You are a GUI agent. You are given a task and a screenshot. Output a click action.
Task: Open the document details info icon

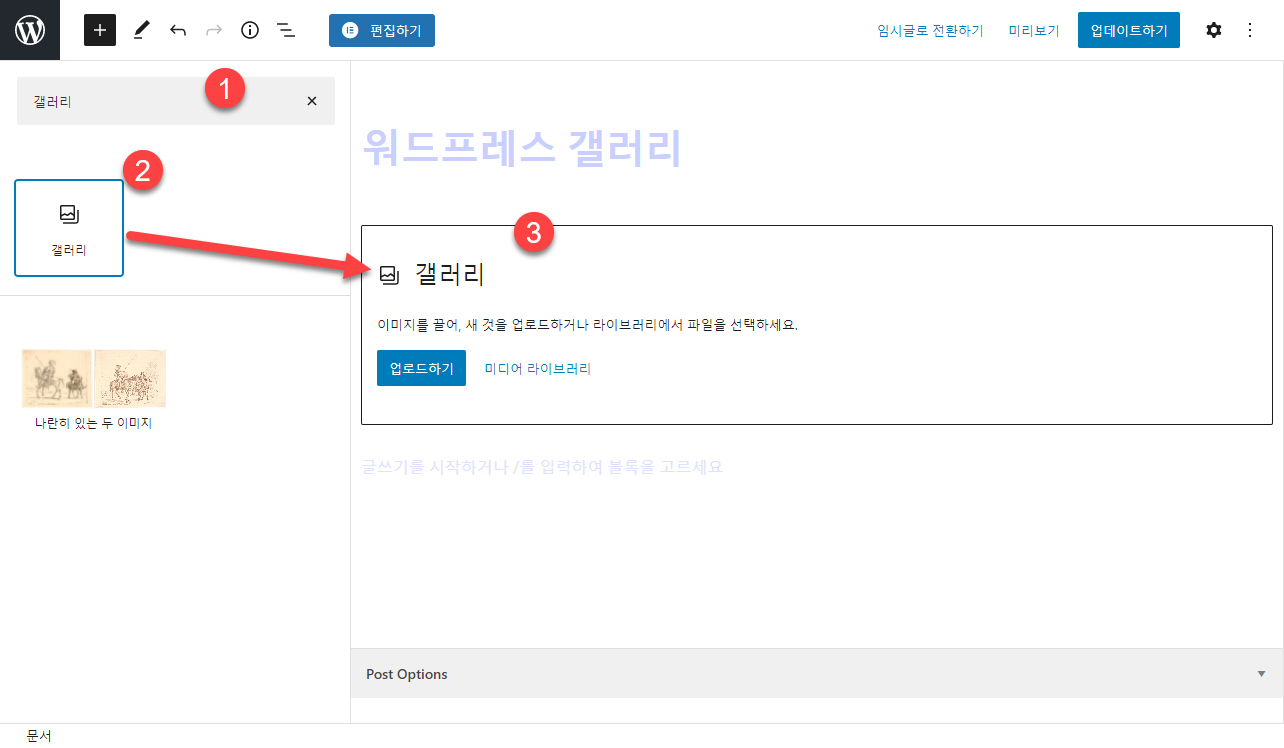250,30
